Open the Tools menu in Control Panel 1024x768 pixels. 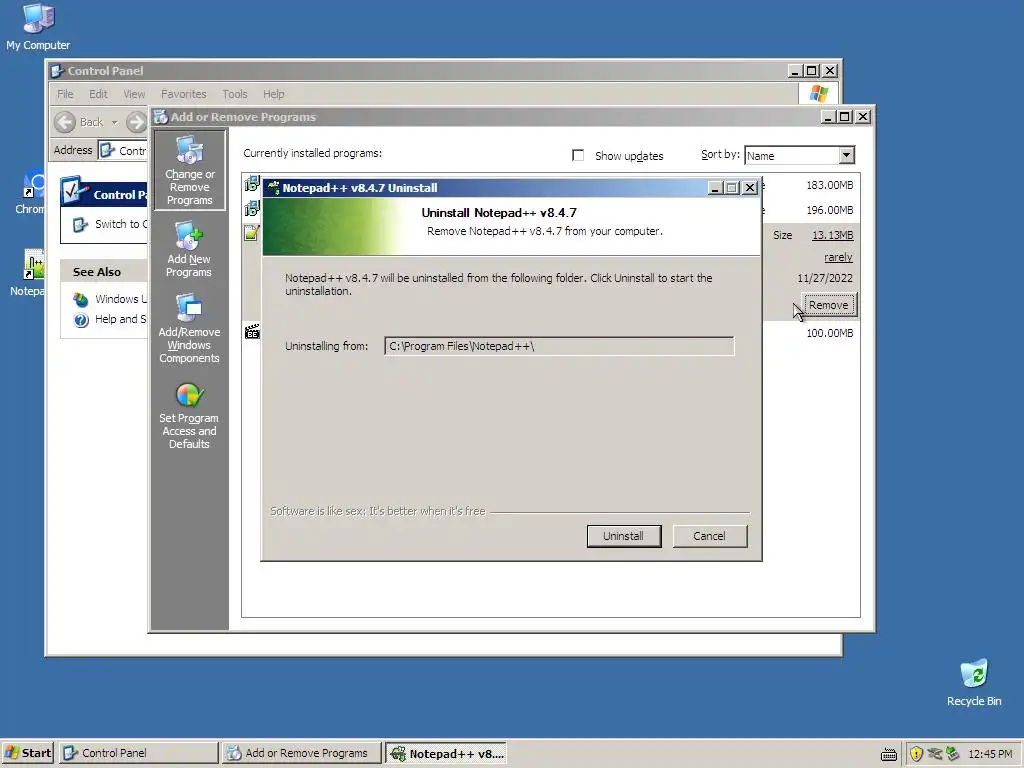tap(234, 94)
